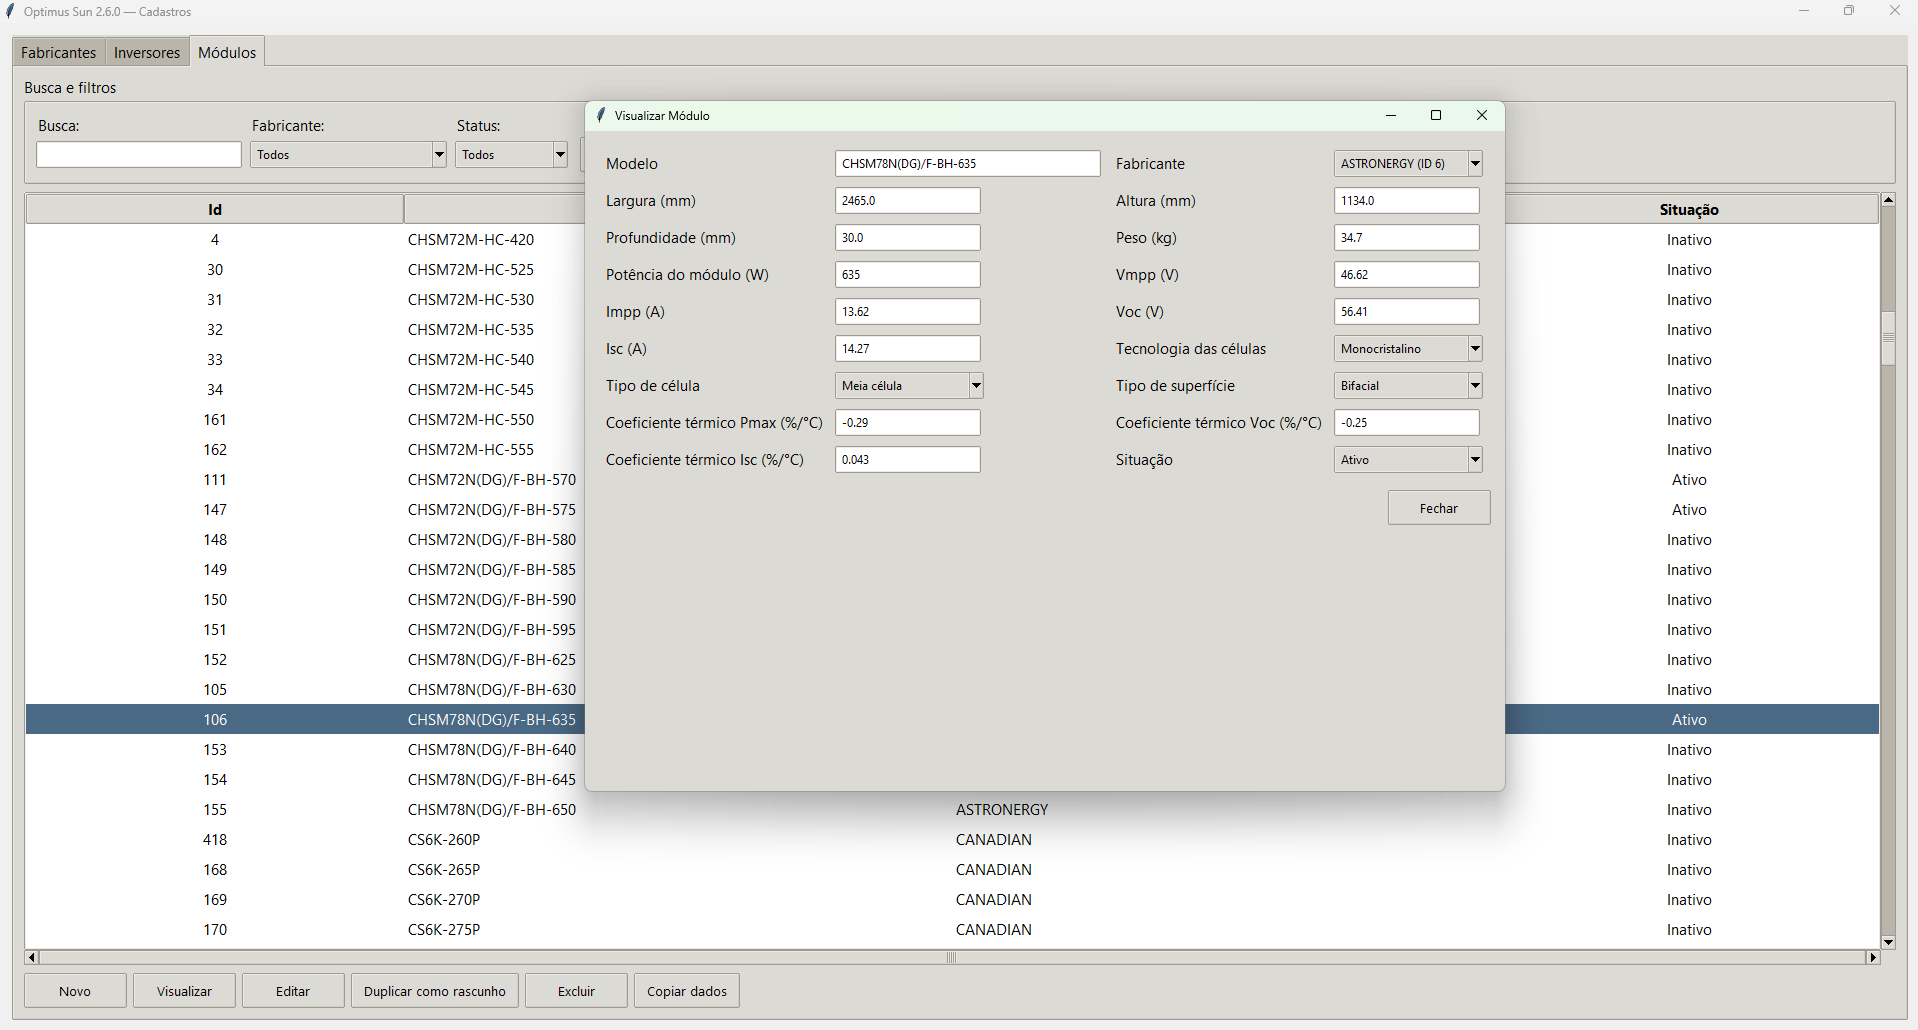Click the Excluir button
The image size is (1918, 1030).
577,991
